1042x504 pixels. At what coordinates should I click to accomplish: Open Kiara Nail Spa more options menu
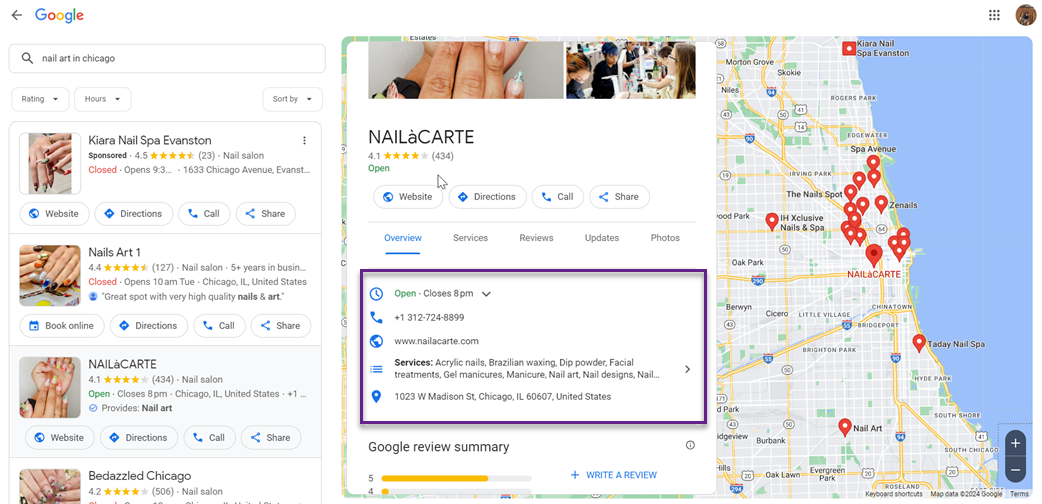304,140
